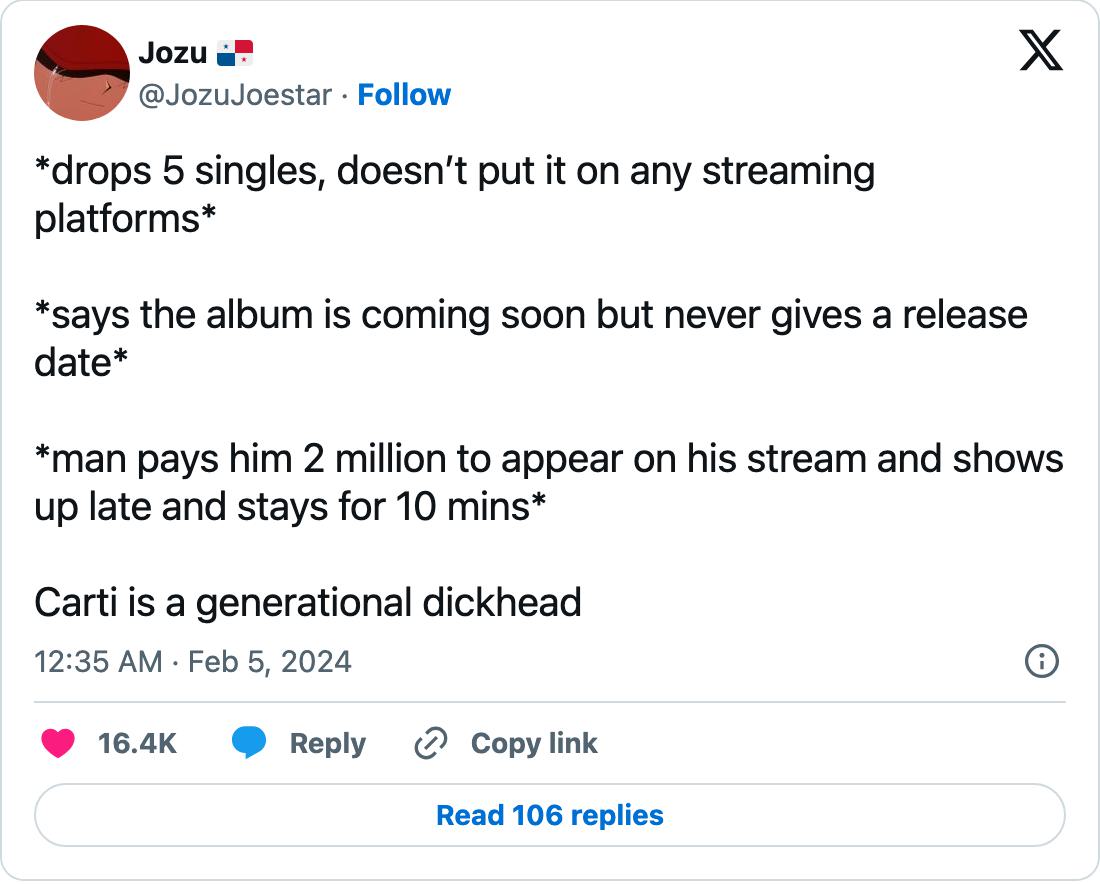Click the X logo in the corner
Image resolution: width=1100 pixels, height=884 pixels.
(1041, 50)
